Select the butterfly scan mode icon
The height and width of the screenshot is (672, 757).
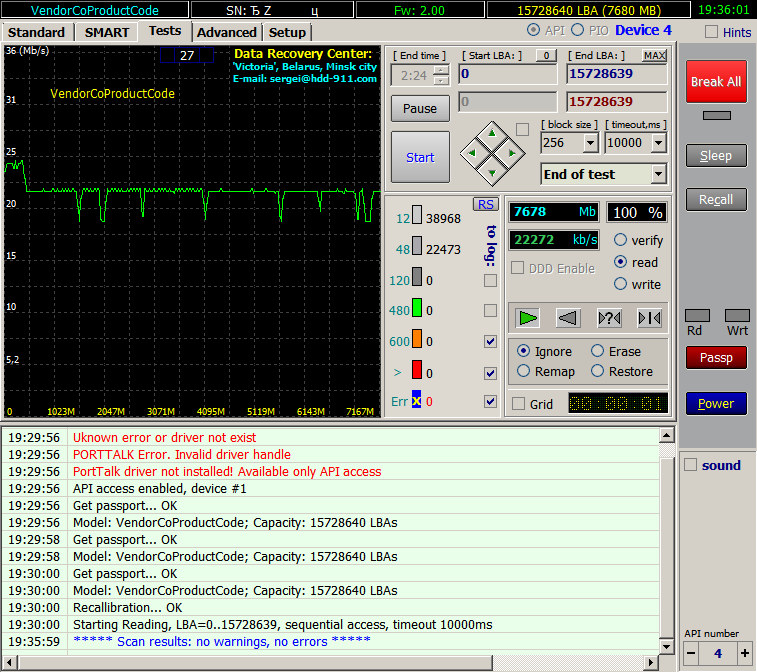pos(649,318)
